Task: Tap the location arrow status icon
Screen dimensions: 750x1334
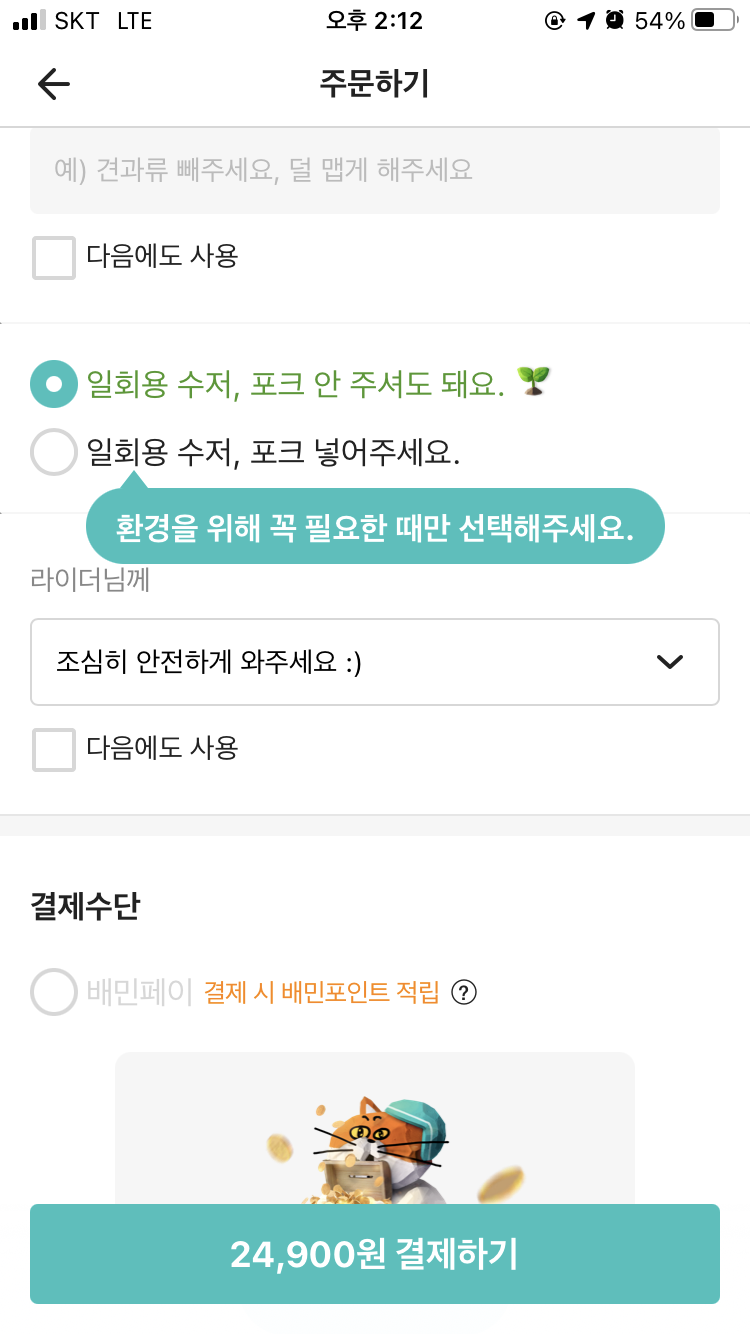Action: 586,21
